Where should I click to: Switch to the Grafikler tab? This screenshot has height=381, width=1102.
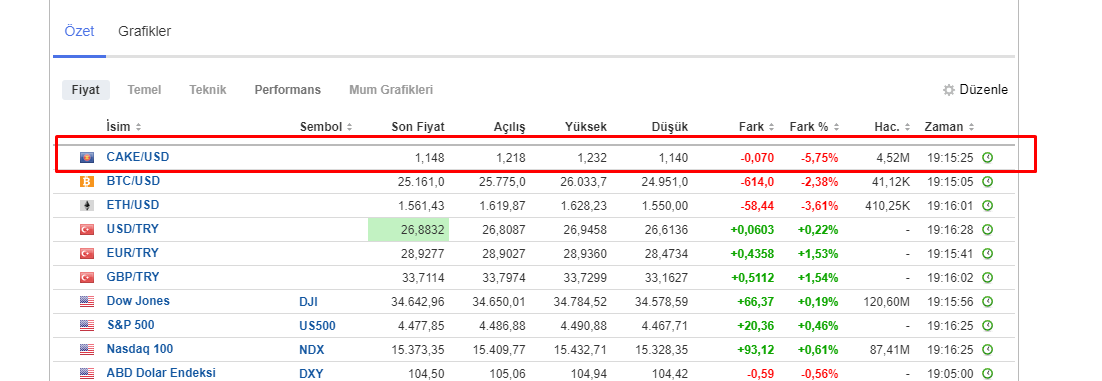(x=145, y=32)
